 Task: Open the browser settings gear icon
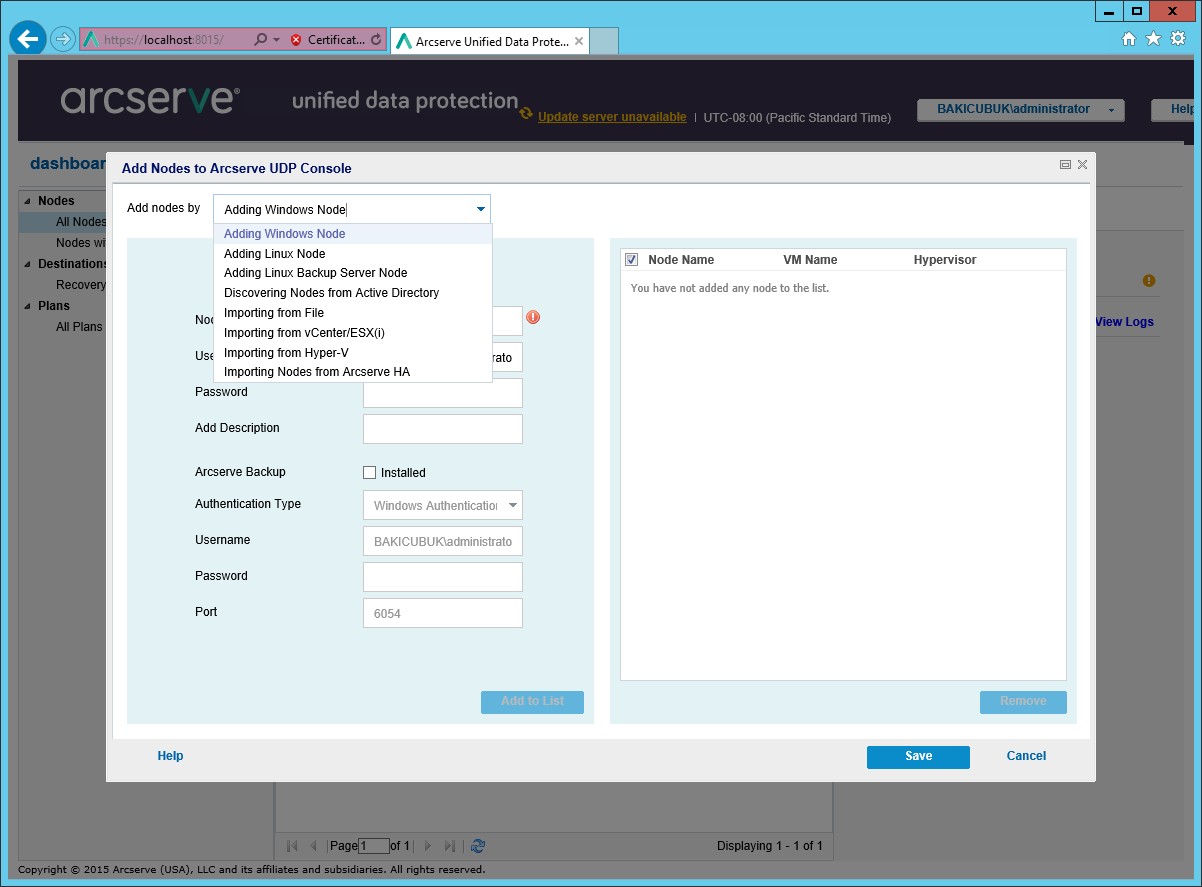point(1178,39)
